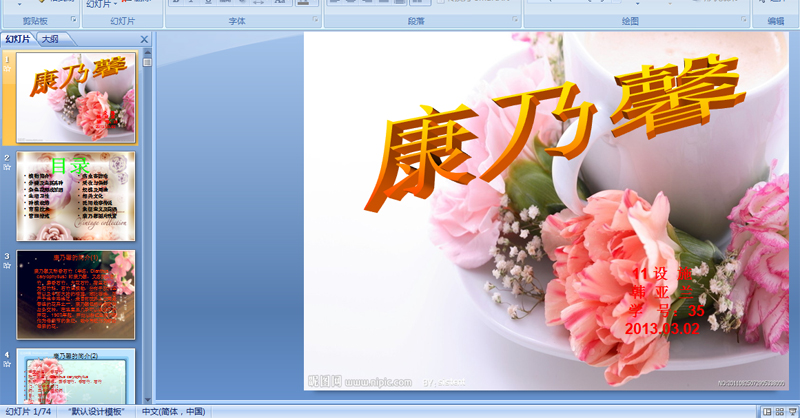Play animation star icon beside slide 1

pos(7,68)
